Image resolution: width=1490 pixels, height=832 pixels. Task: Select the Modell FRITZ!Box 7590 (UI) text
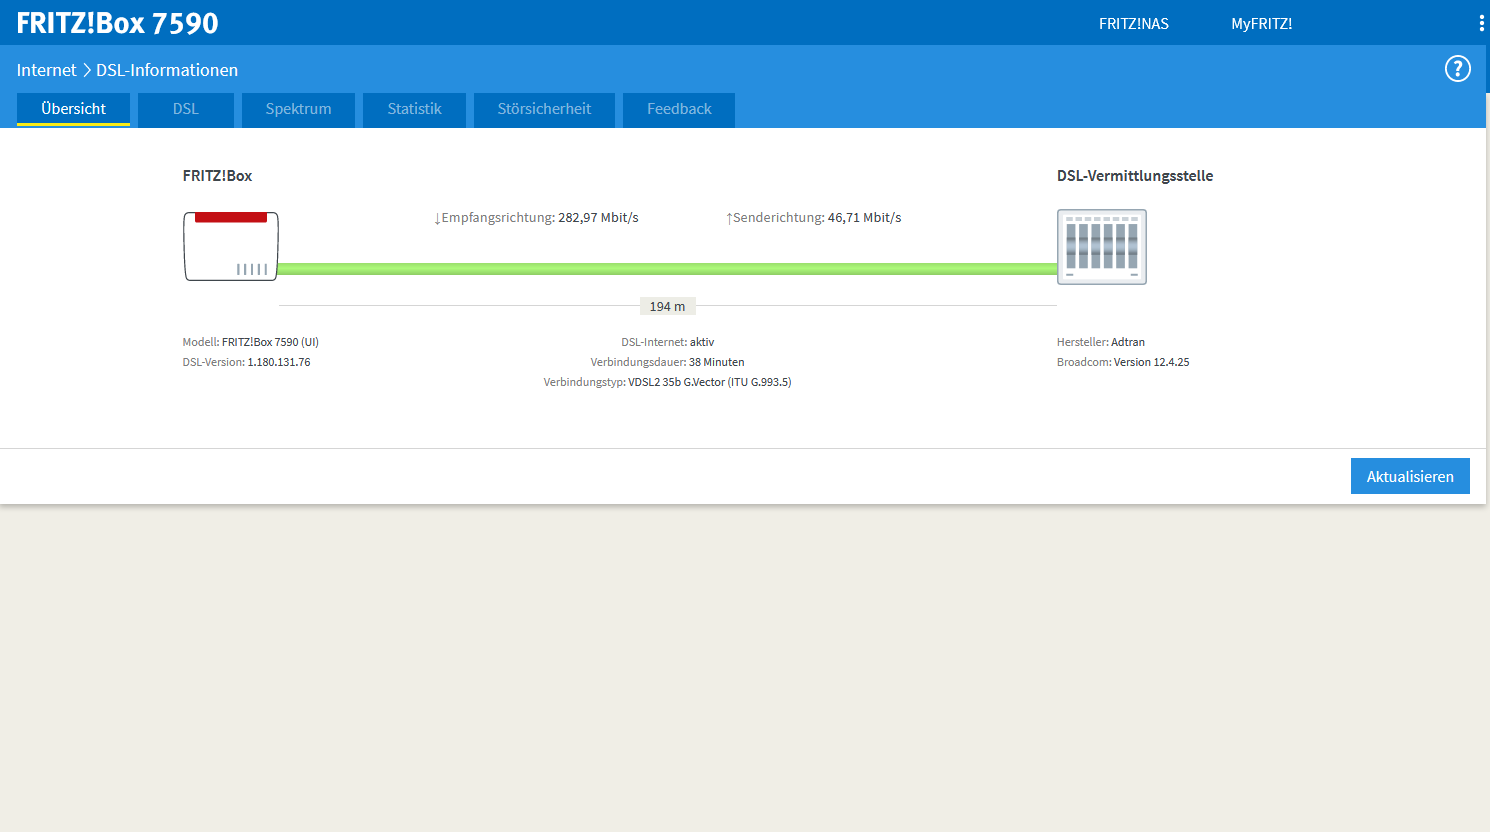(251, 342)
